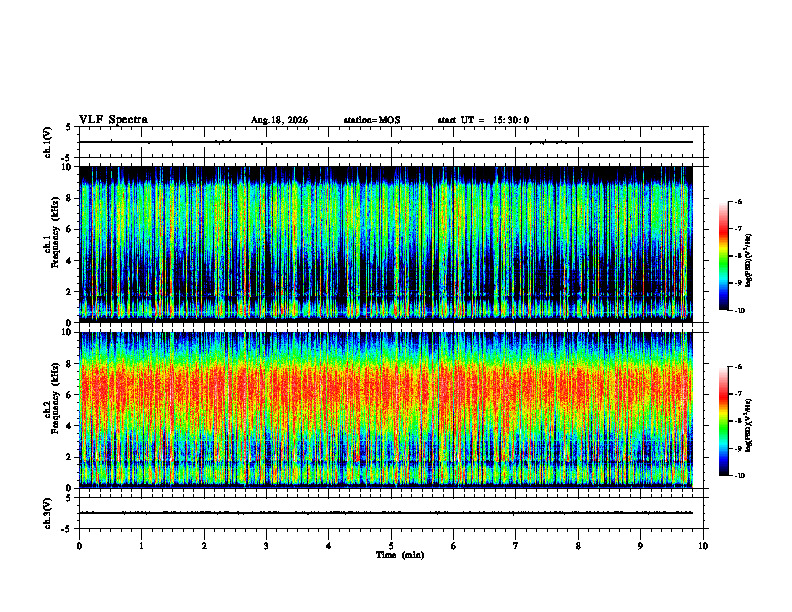The width and height of the screenshot is (792, 612).
Task: Click the ch.2 colorbar -7 tick label
Action: coord(739,394)
